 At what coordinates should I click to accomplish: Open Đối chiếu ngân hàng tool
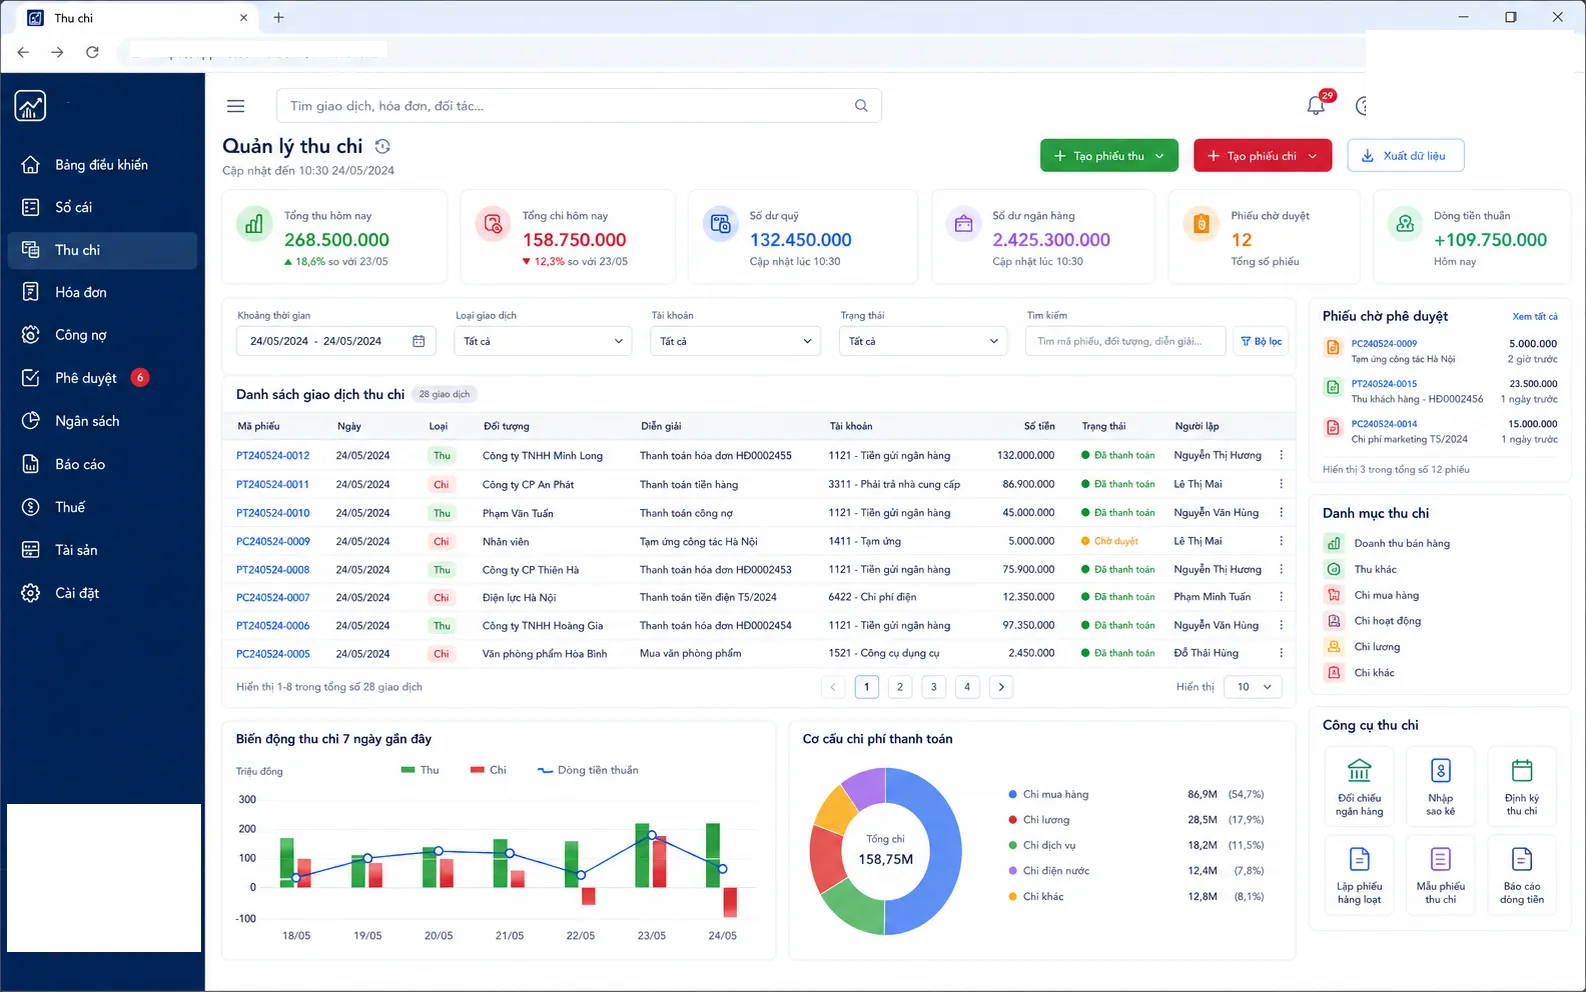[1359, 786]
